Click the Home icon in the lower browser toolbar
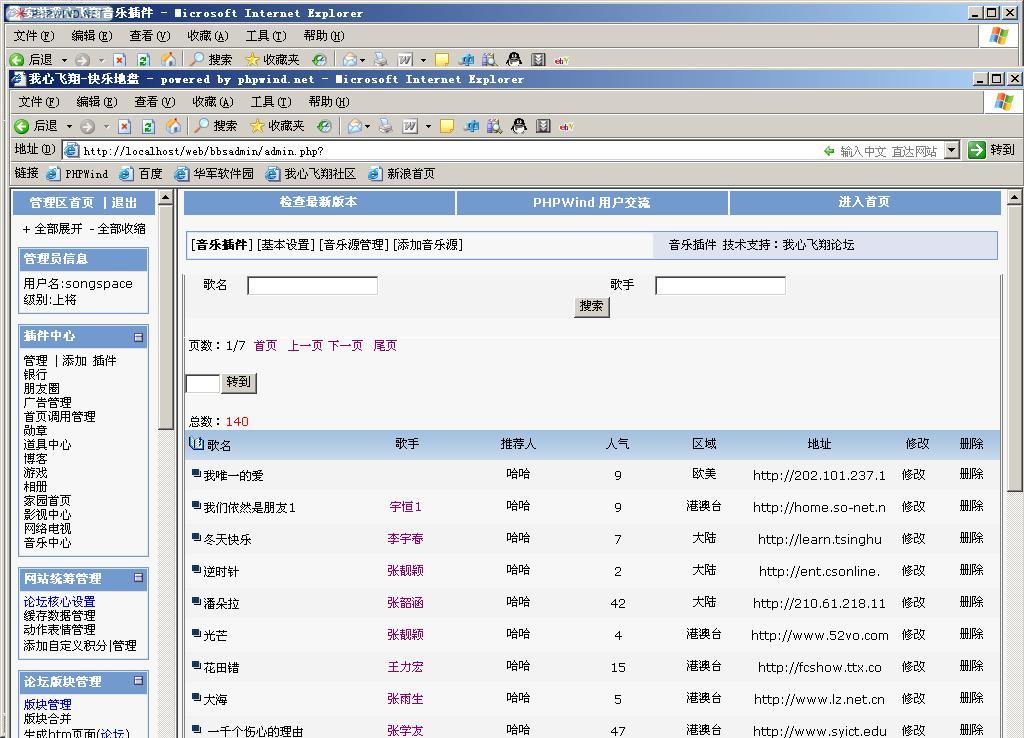Viewport: 1024px width, 738px height. [173, 126]
